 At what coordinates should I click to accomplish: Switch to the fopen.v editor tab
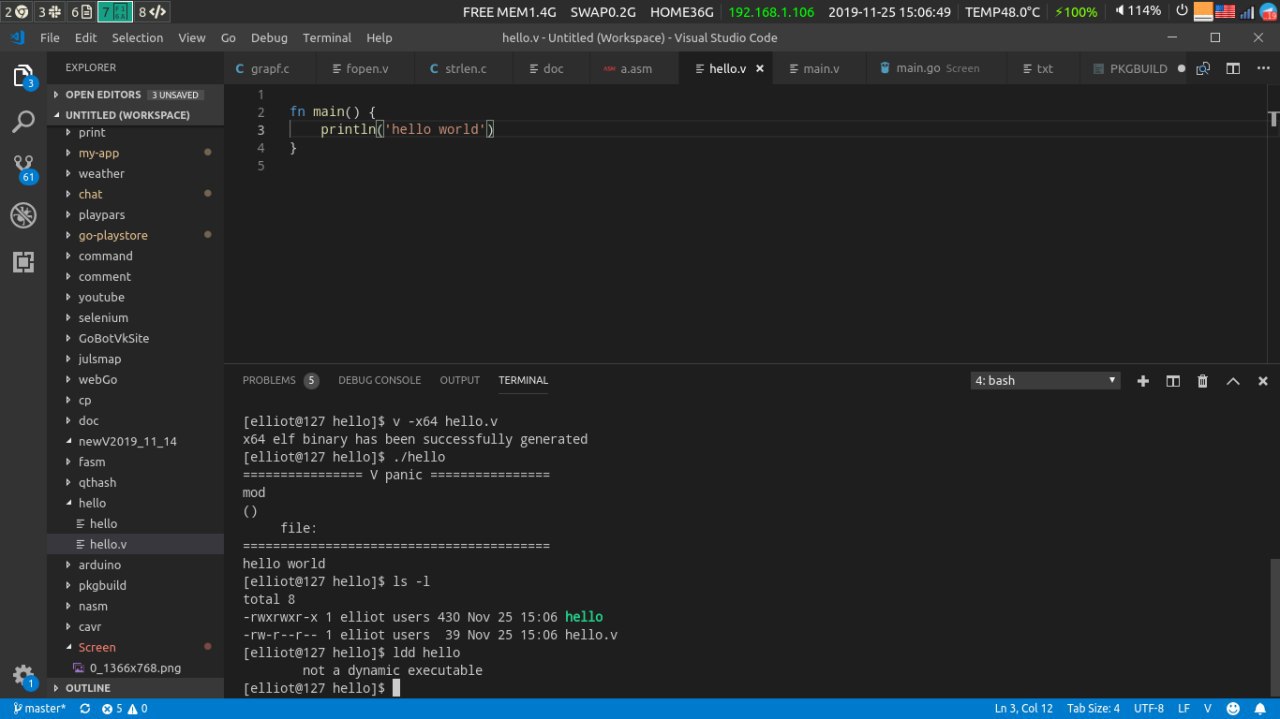coord(366,69)
